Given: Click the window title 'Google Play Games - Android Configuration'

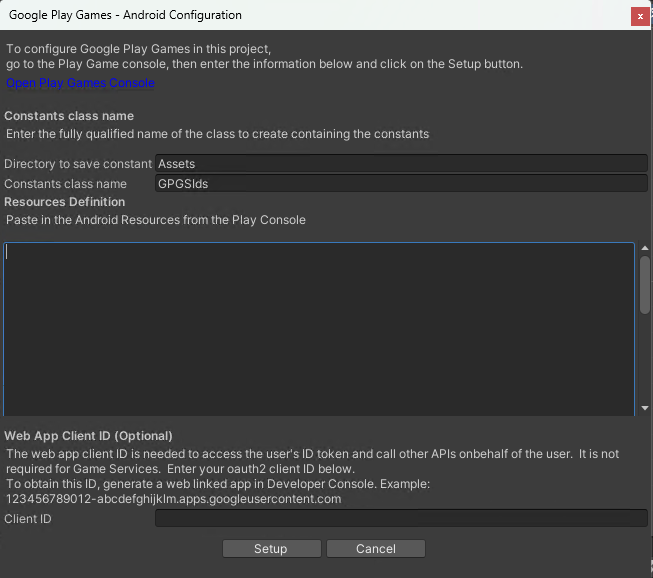Looking at the screenshot, I should pos(125,15).
